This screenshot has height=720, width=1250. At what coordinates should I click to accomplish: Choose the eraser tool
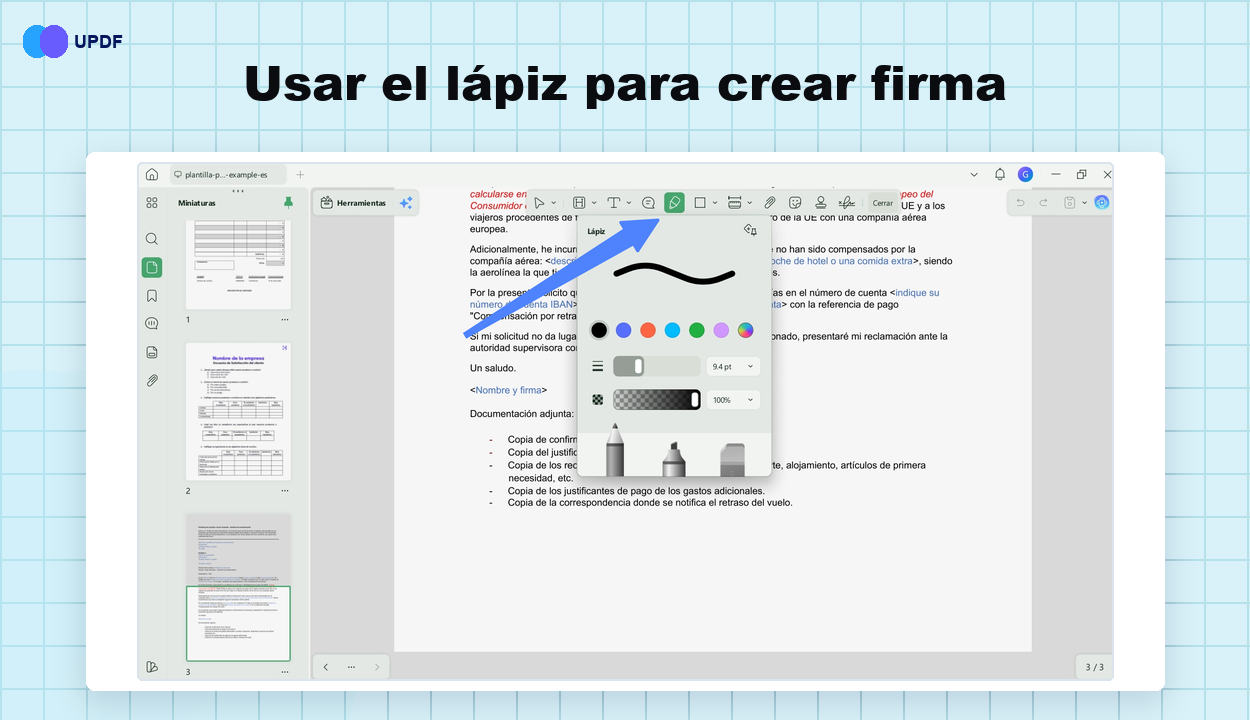point(733,460)
